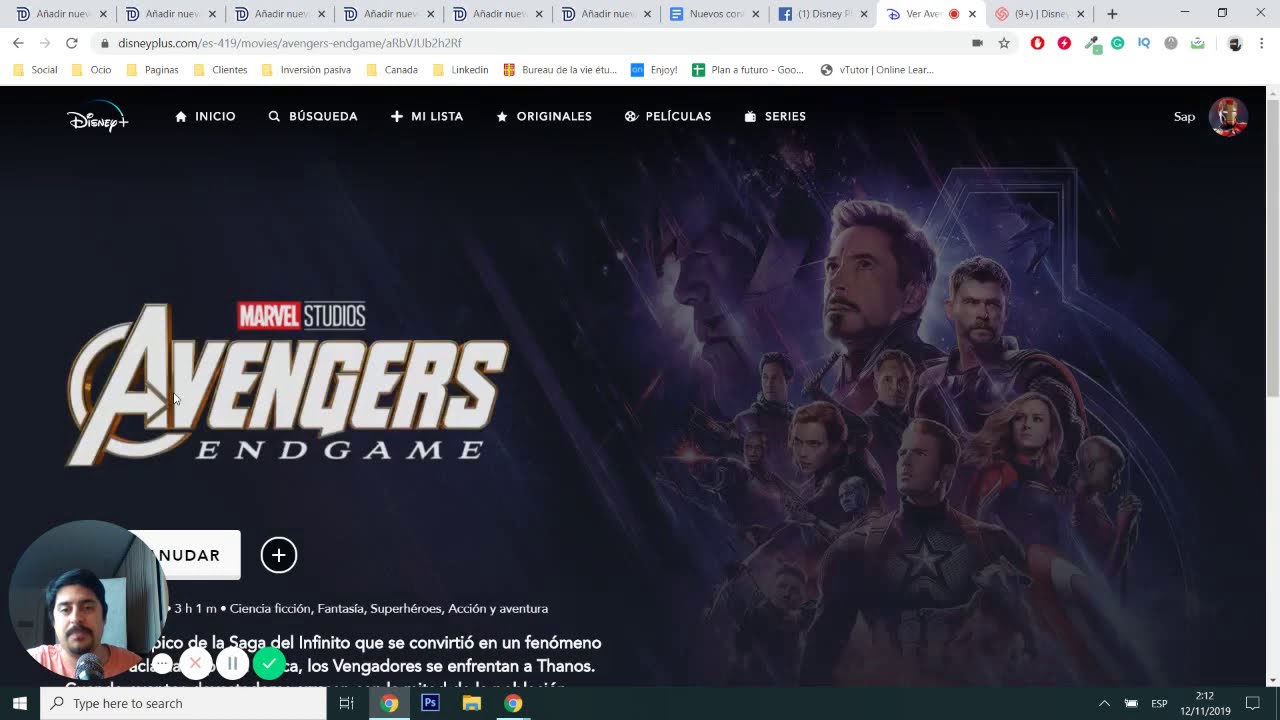Viewport: 1280px width, 720px height.
Task: Open the Grammarly extension
Action: click(1117, 43)
